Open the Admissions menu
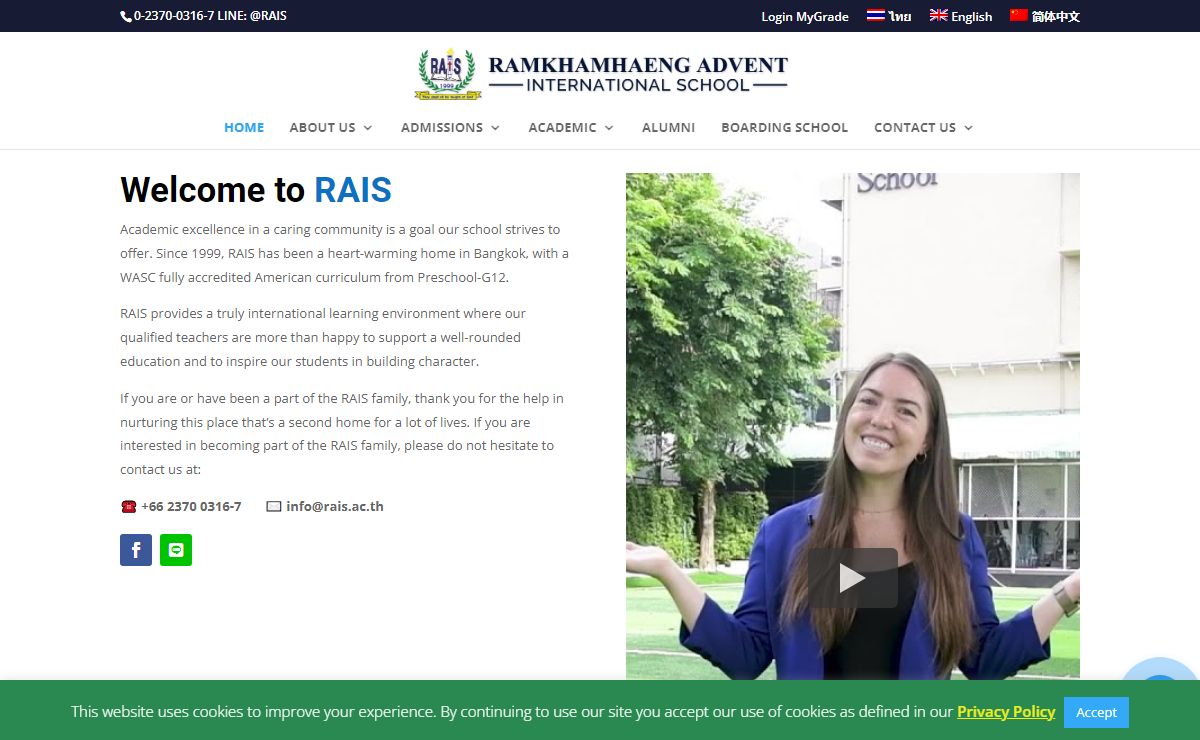The image size is (1200, 740). click(x=442, y=127)
